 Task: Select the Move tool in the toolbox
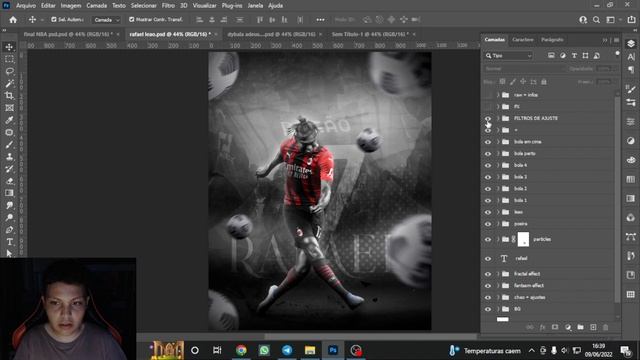pos(9,47)
